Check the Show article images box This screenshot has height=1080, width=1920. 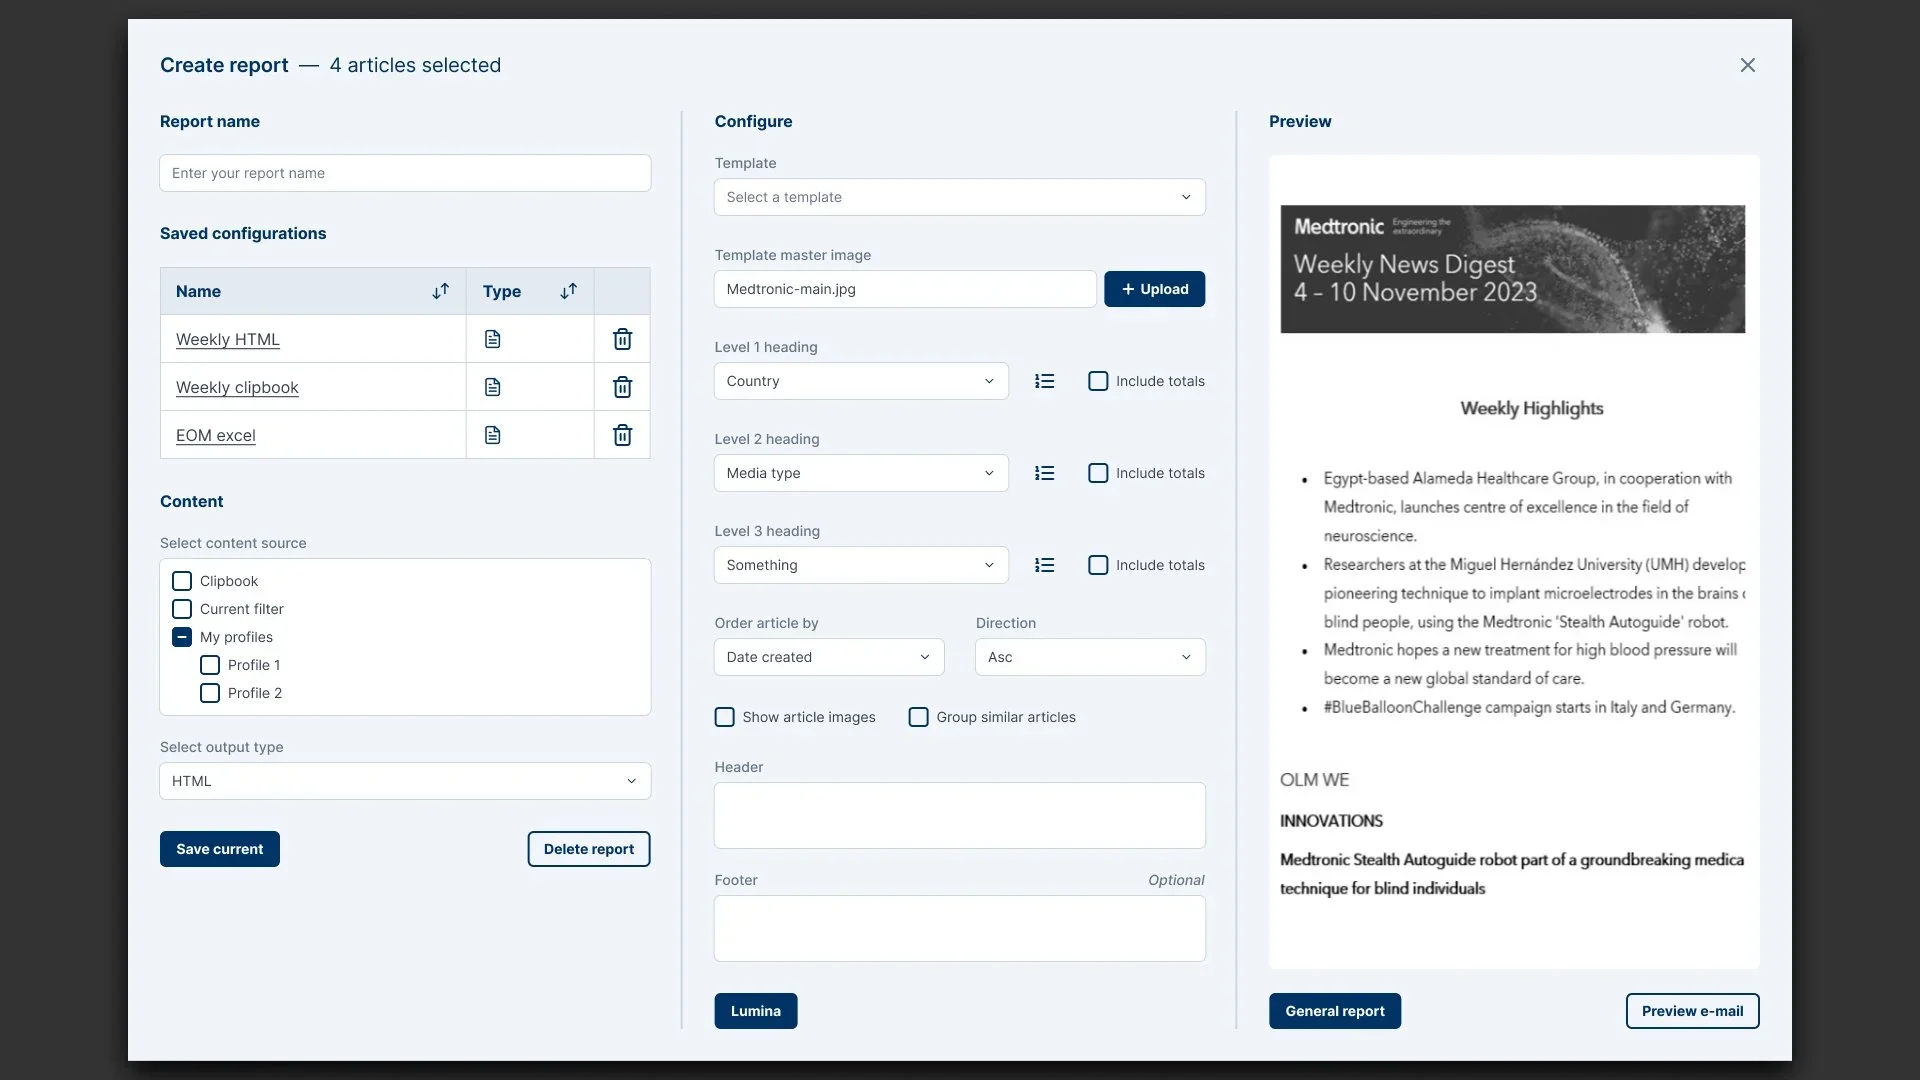click(725, 717)
